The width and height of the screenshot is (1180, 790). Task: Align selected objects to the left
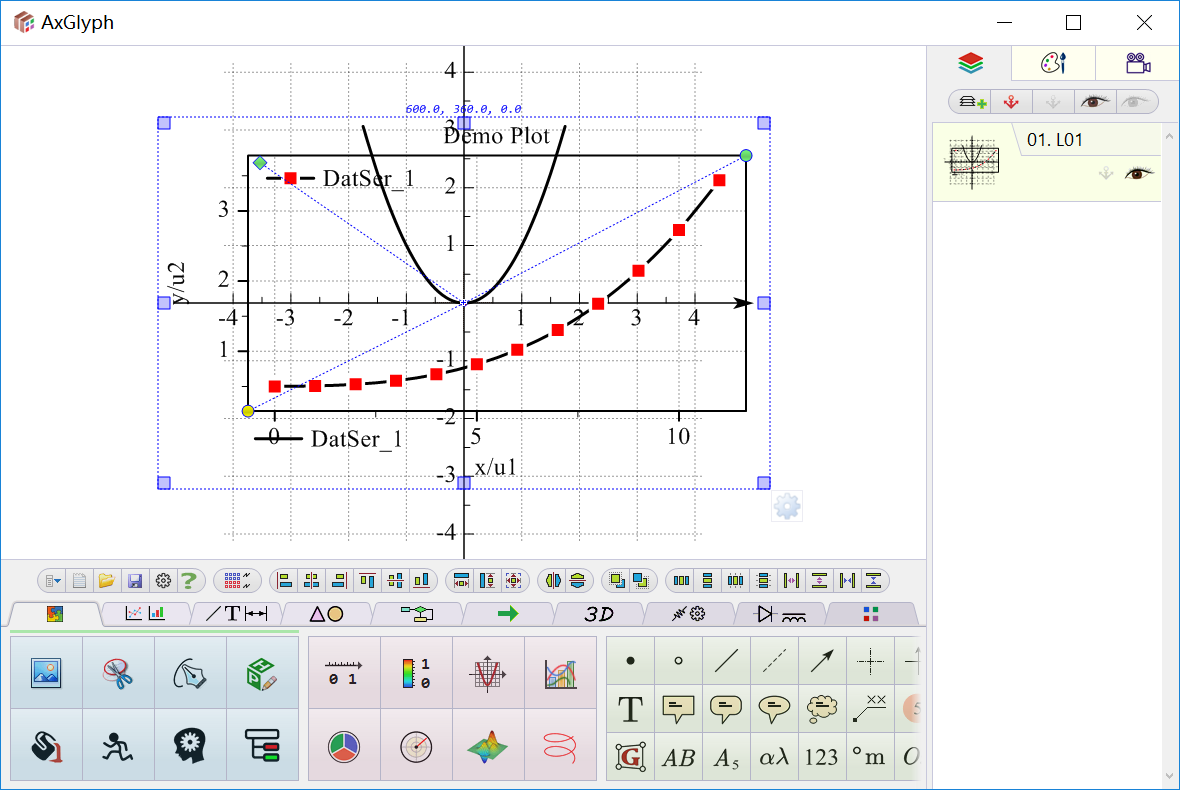[284, 580]
